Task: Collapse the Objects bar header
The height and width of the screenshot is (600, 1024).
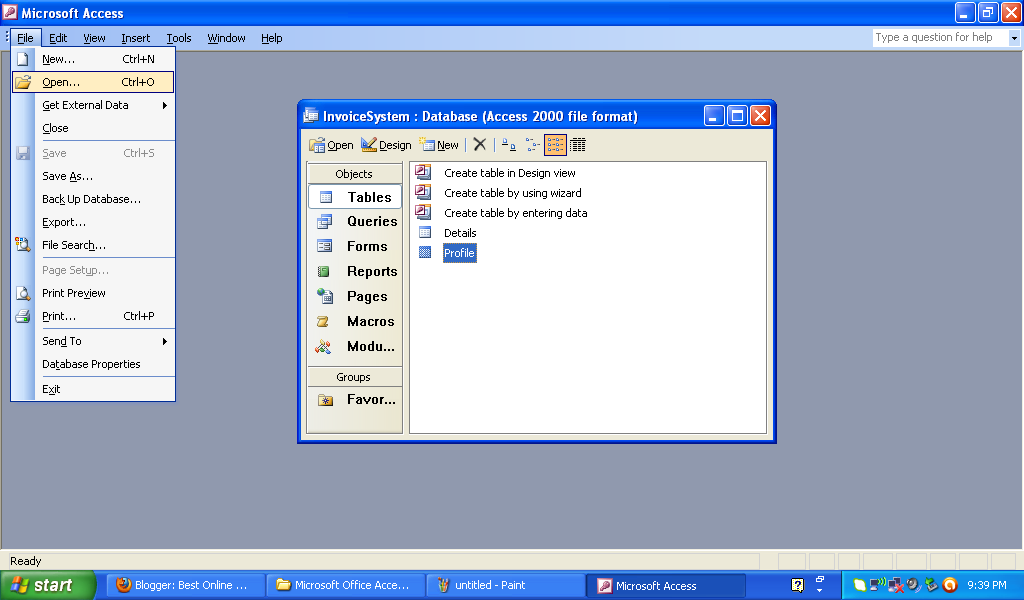Action: 354,174
